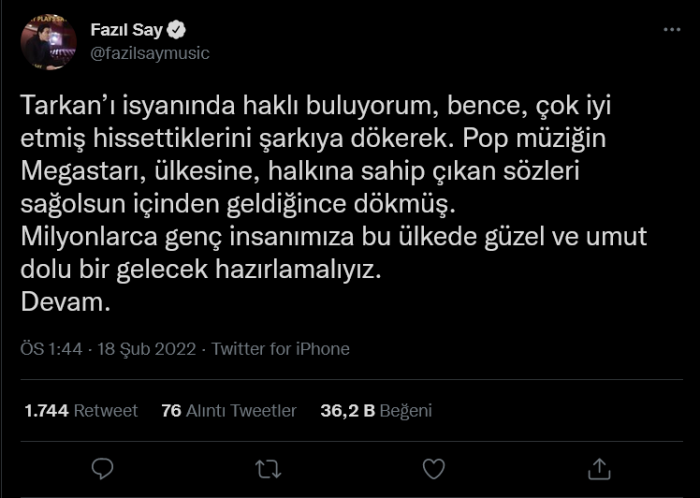
Task: Click the @fazilsaymusic handle
Action: coord(150,53)
